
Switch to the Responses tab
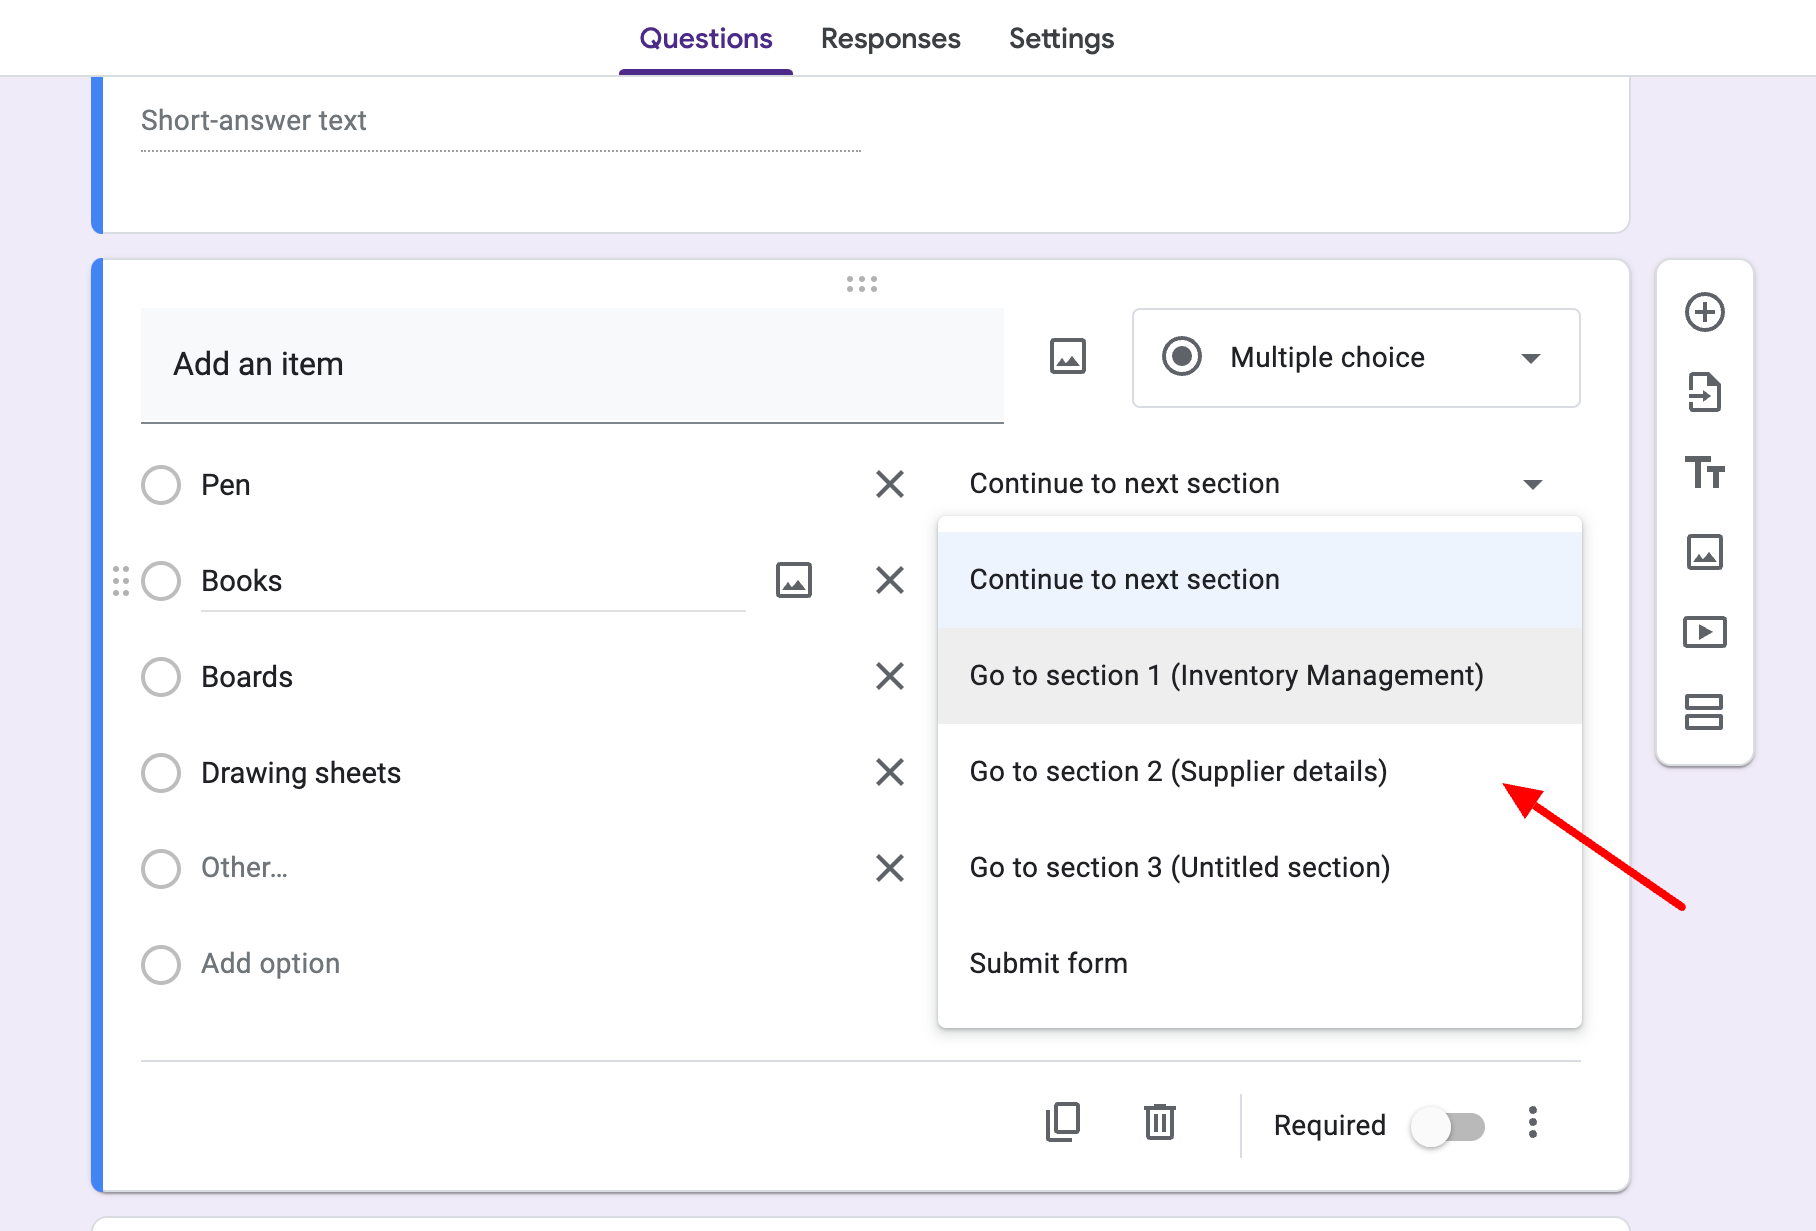click(890, 38)
